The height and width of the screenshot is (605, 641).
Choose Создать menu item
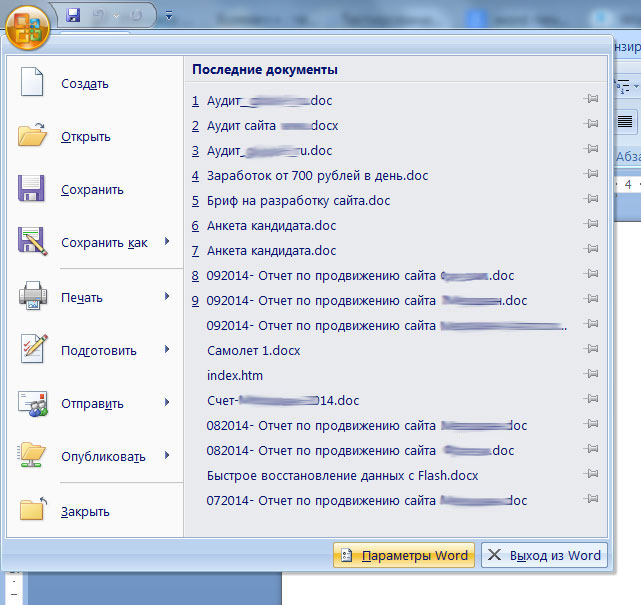(95, 83)
